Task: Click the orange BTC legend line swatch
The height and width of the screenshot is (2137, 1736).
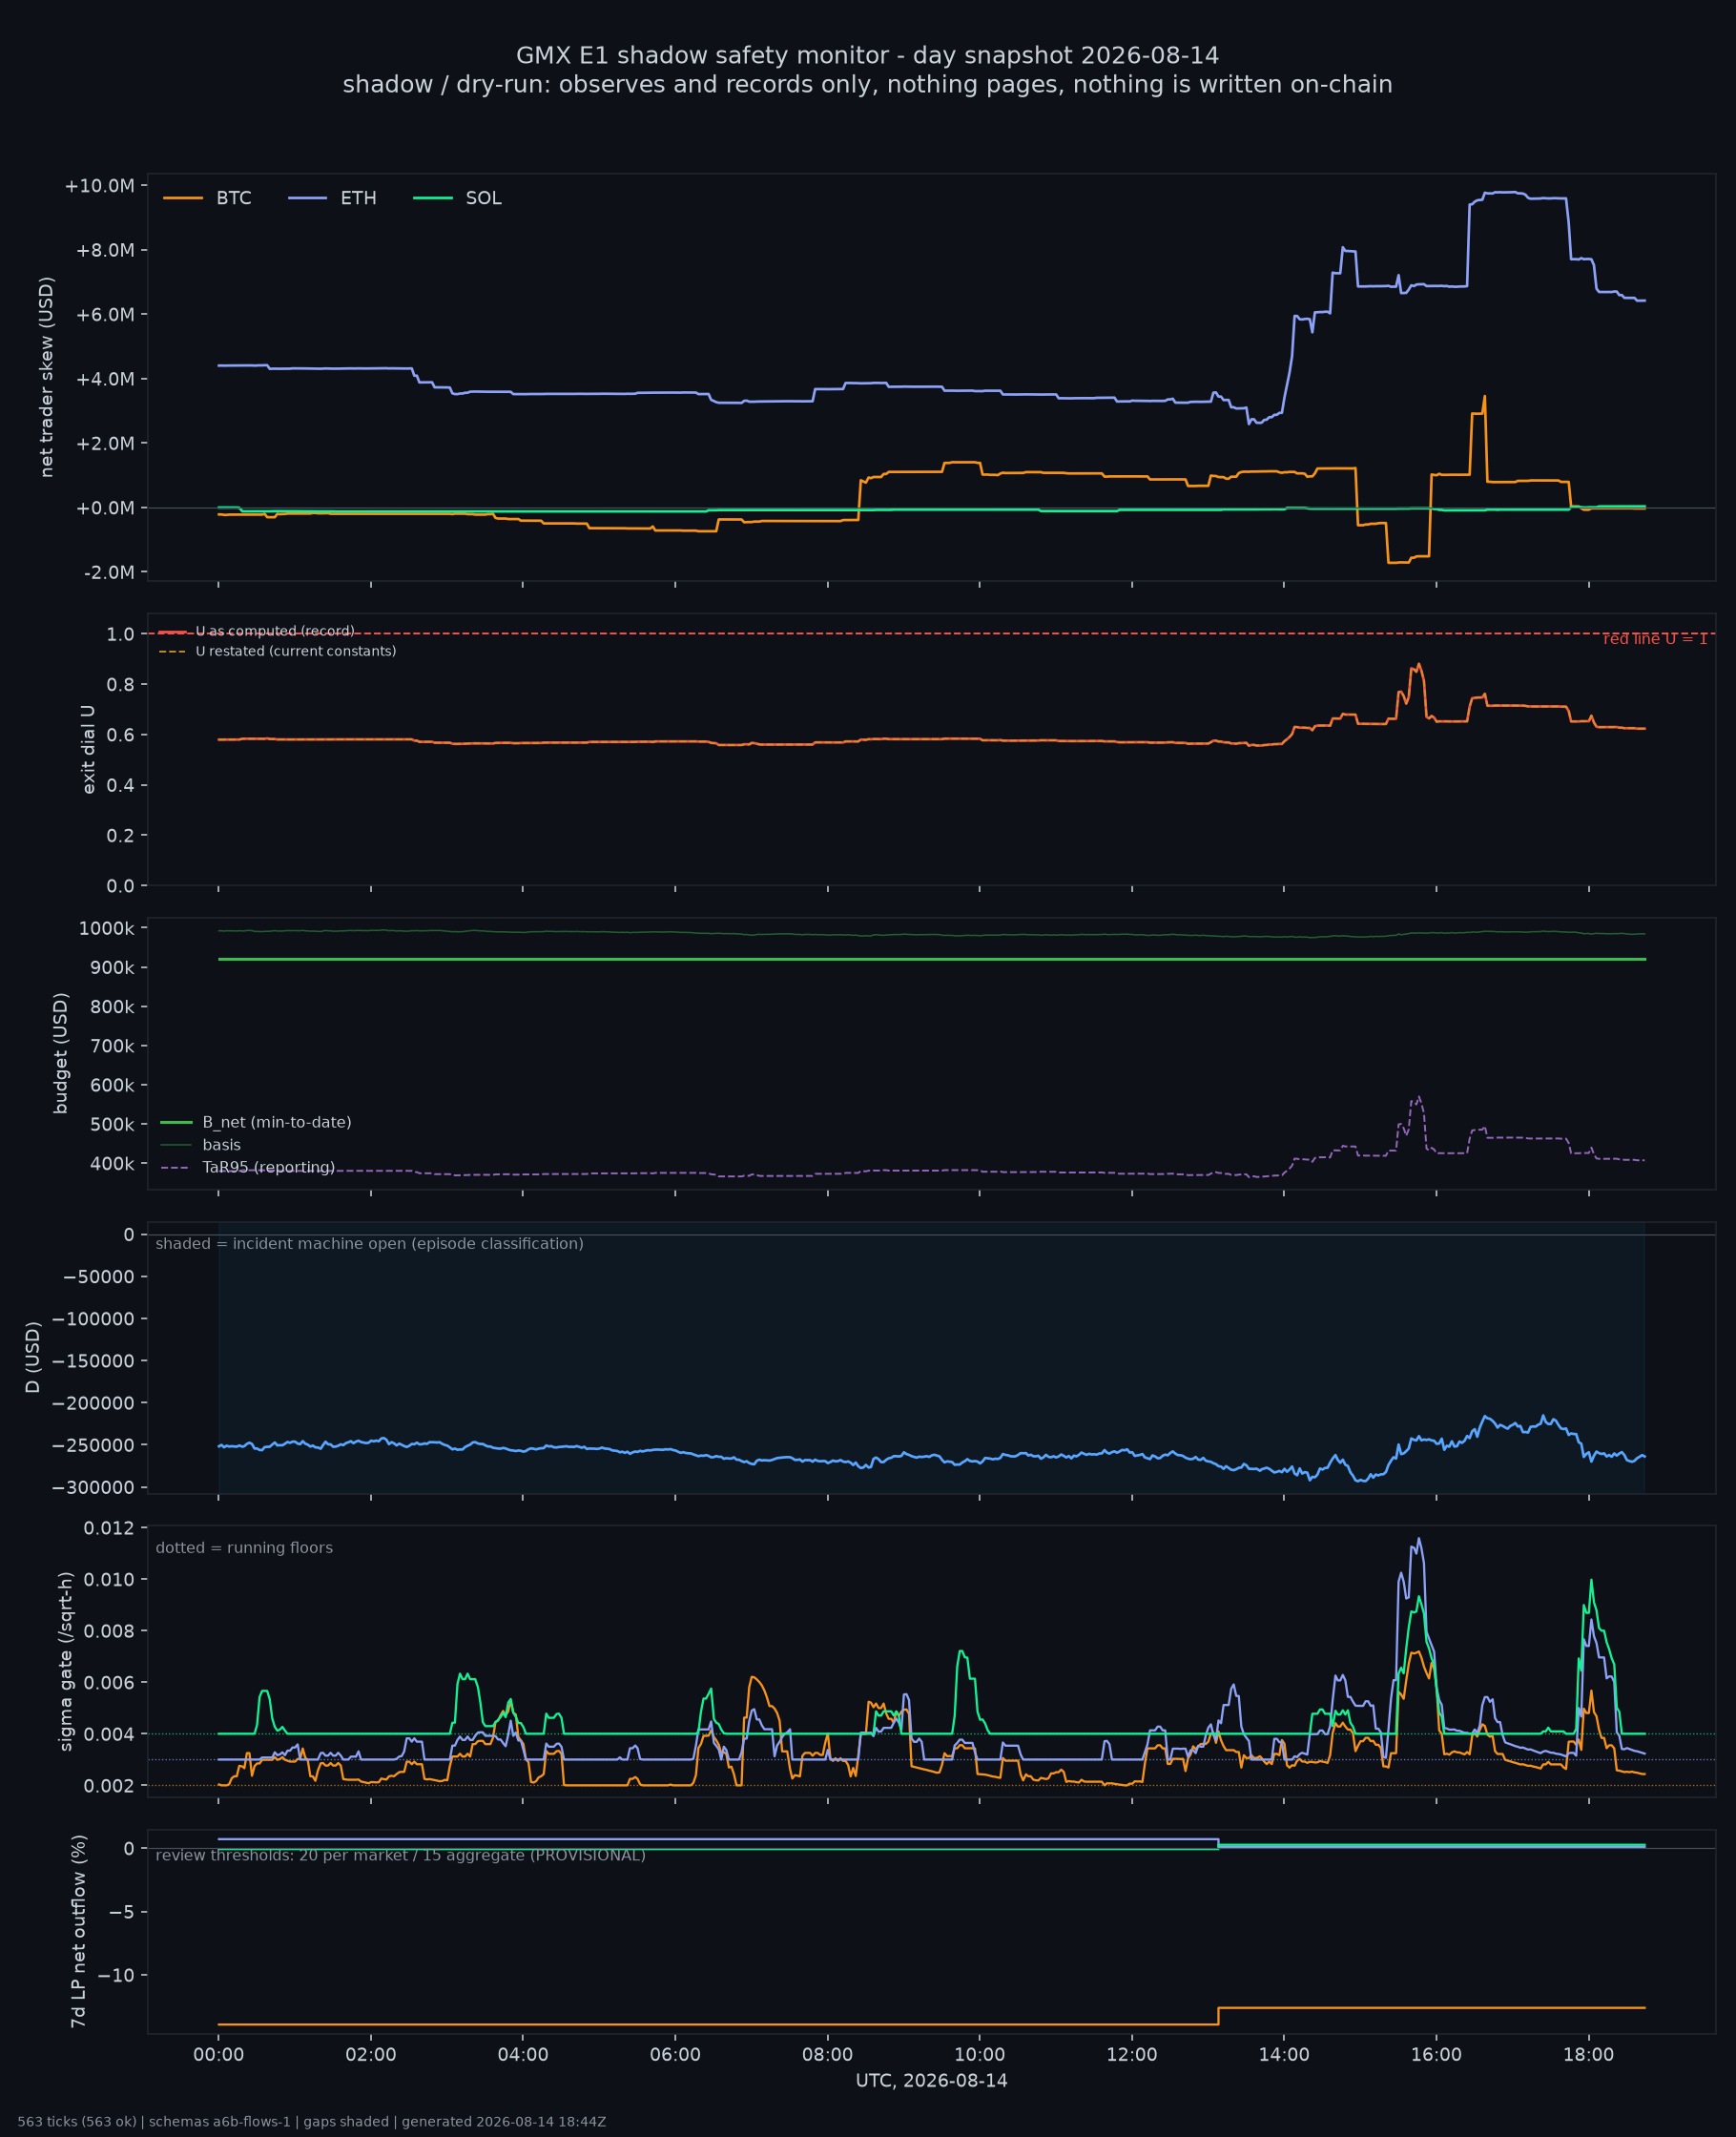Action: (183, 198)
